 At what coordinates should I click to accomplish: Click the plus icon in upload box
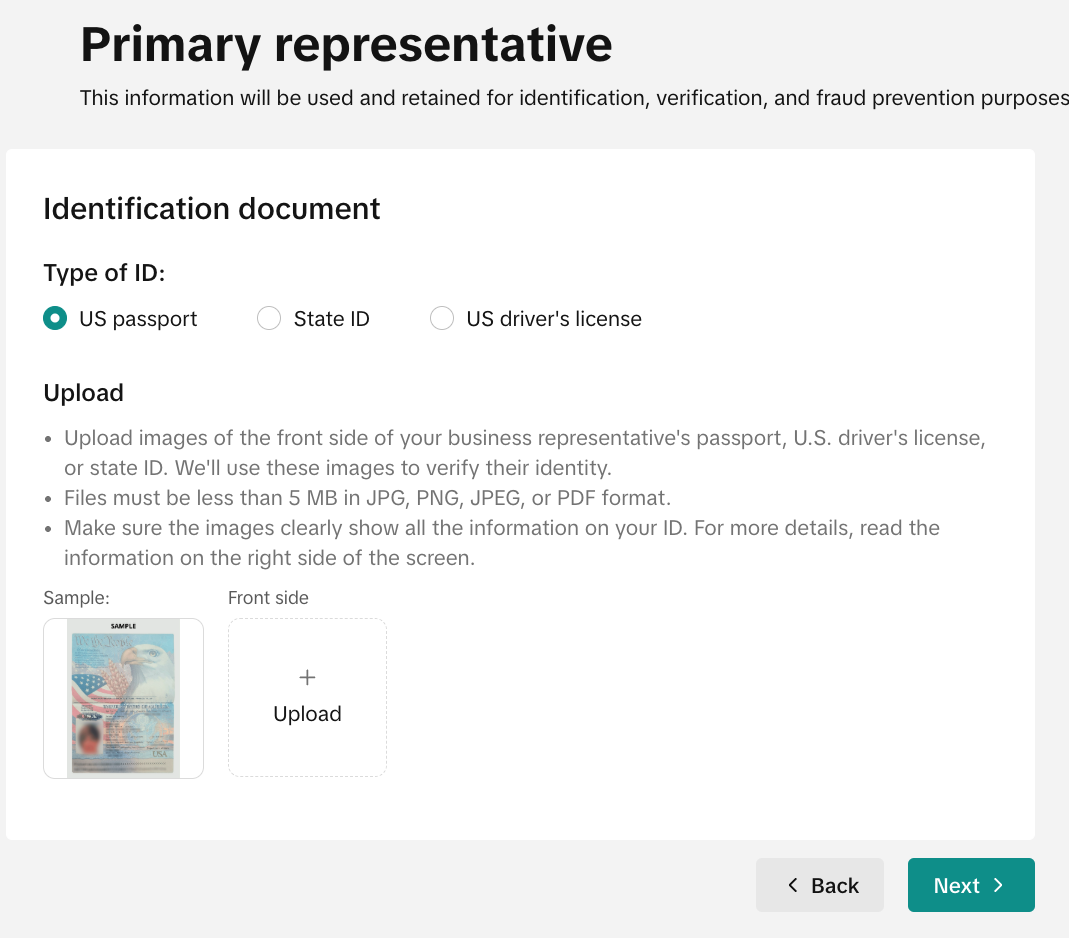click(307, 677)
